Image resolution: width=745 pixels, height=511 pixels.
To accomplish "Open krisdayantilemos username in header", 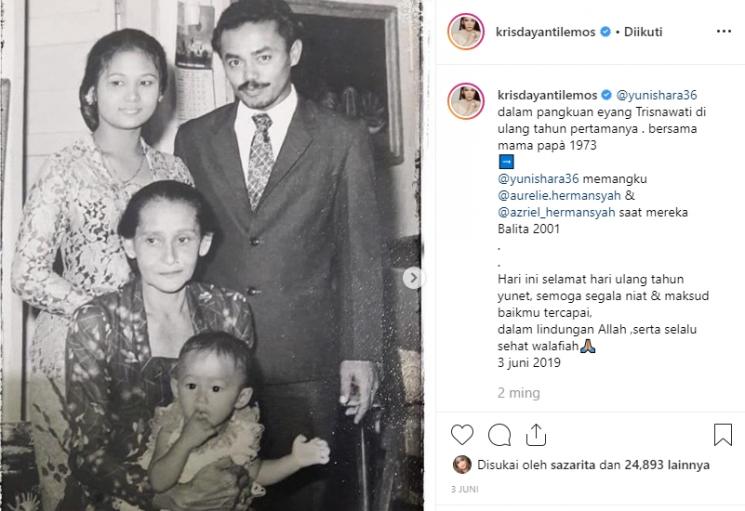I will pos(545,32).
